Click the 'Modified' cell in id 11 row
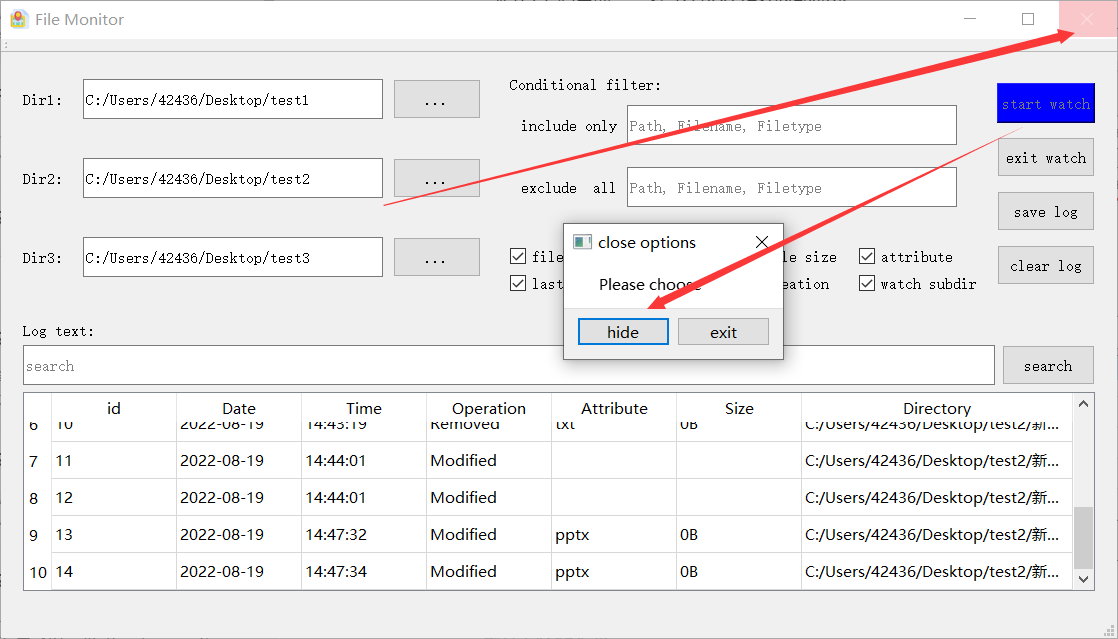This screenshot has width=1118, height=639. click(489, 461)
